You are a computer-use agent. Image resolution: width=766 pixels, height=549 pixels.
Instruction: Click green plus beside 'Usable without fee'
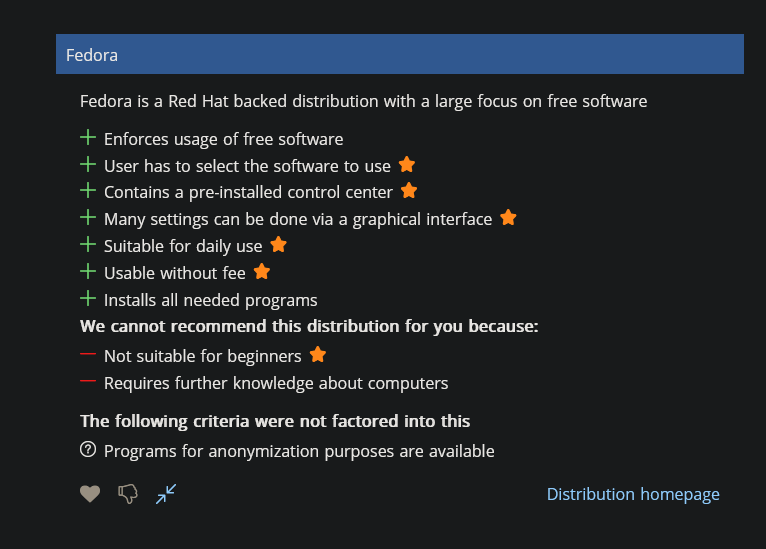[x=88, y=272]
